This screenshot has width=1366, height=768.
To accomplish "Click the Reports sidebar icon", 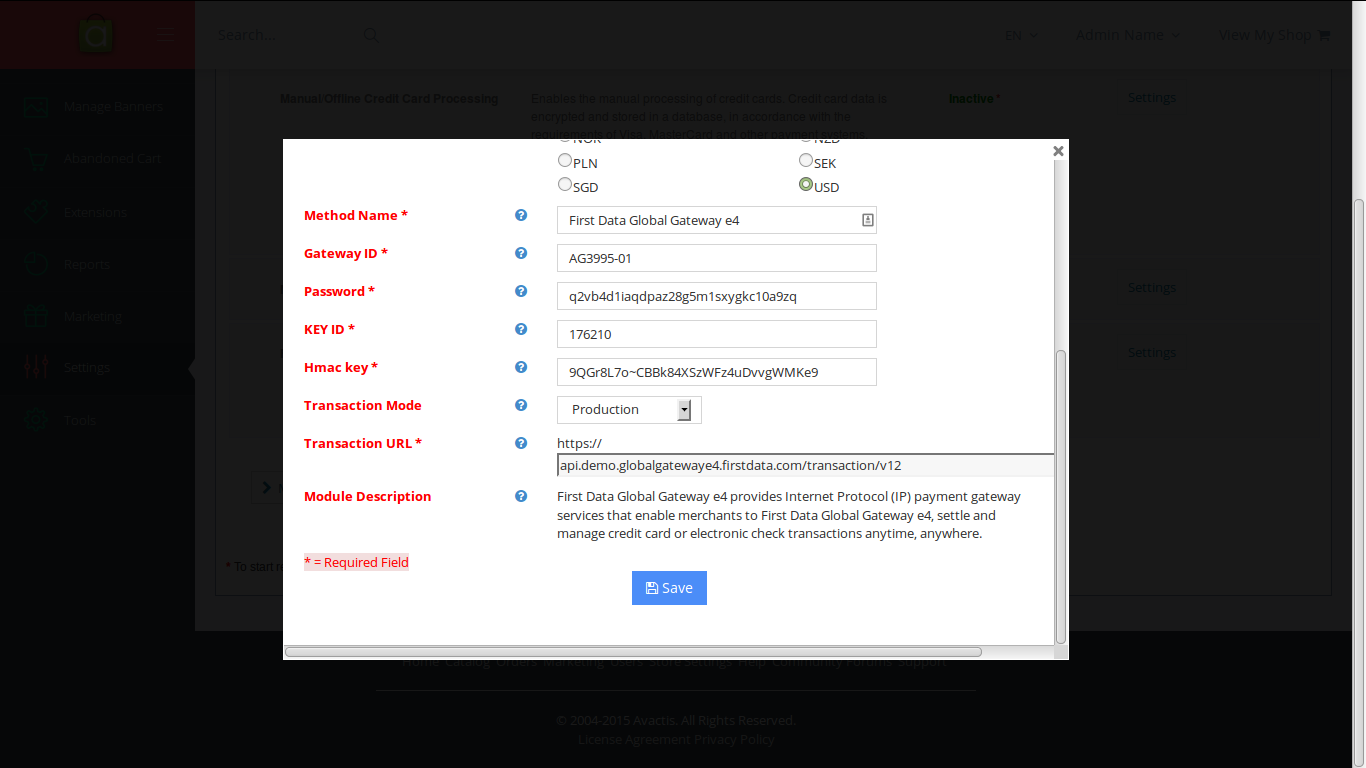I will point(36,264).
